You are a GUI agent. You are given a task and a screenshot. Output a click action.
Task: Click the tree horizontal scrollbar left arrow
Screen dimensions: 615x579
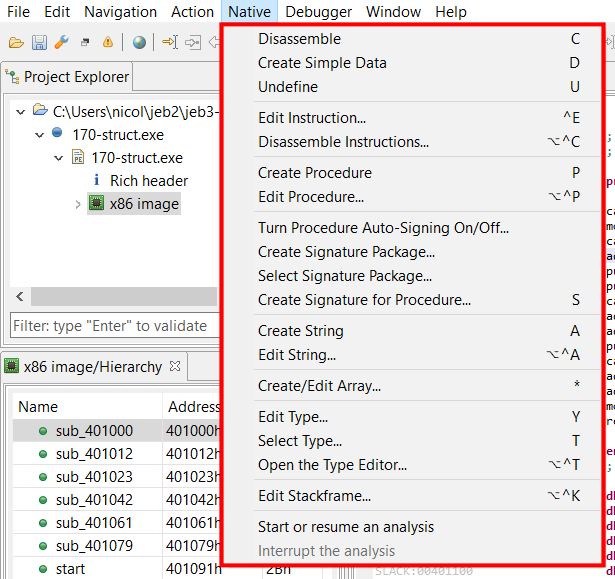pyautogui.click(x=20, y=296)
